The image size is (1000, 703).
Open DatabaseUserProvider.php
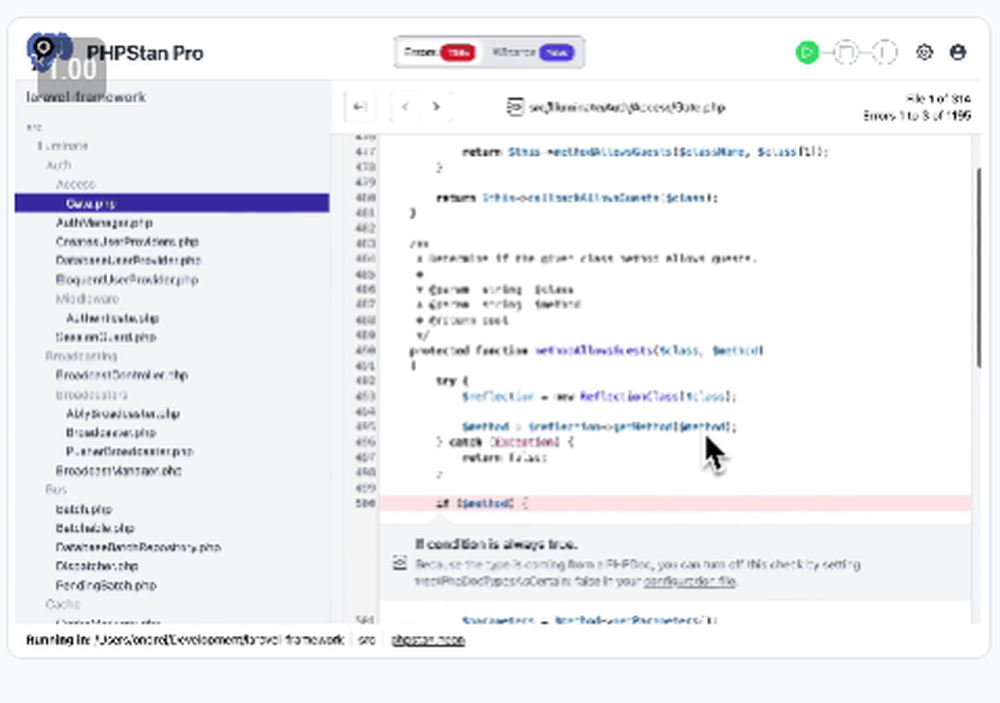click(128, 260)
